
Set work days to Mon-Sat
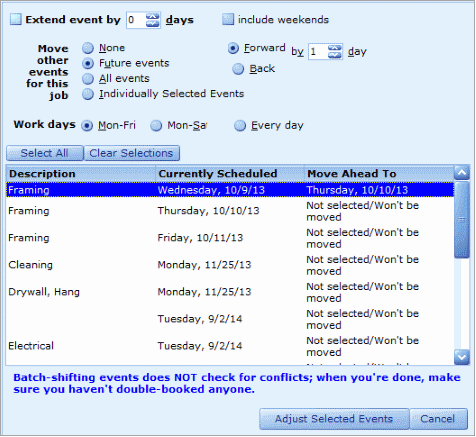156,126
